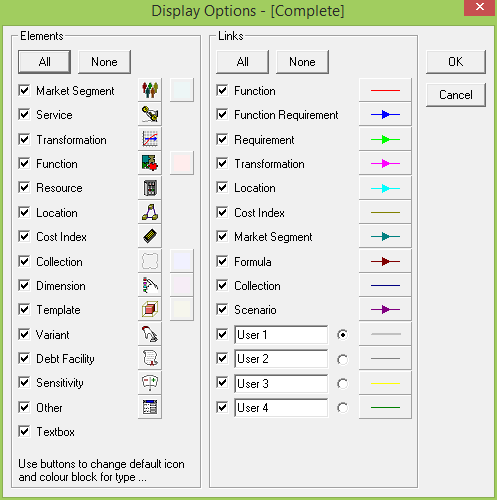497x500 pixels.
Task: Change the Template element cube icon
Action: point(150,309)
